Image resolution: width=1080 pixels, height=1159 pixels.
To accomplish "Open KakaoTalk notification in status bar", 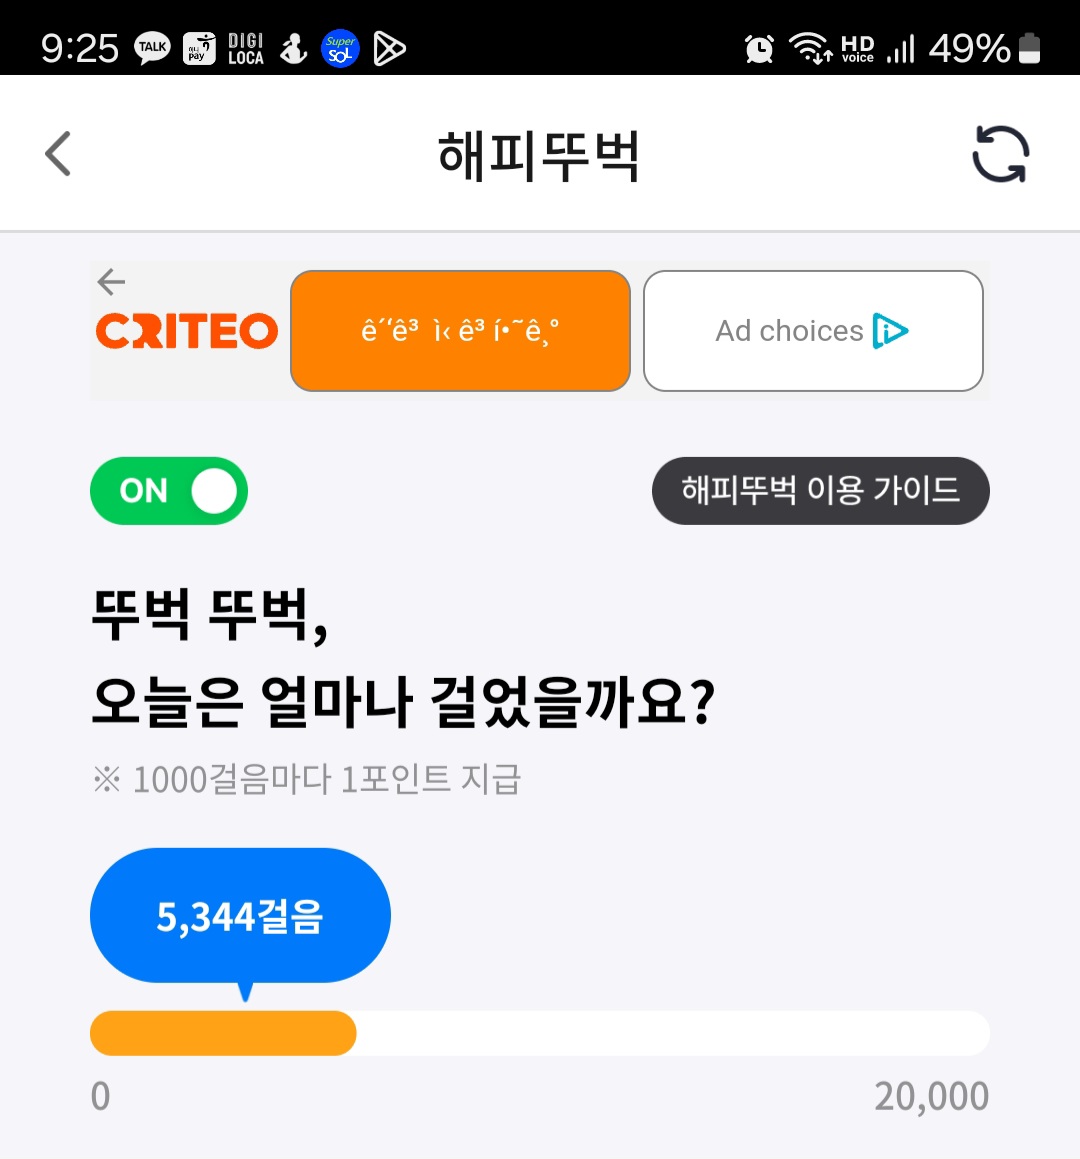I will tap(152, 48).
